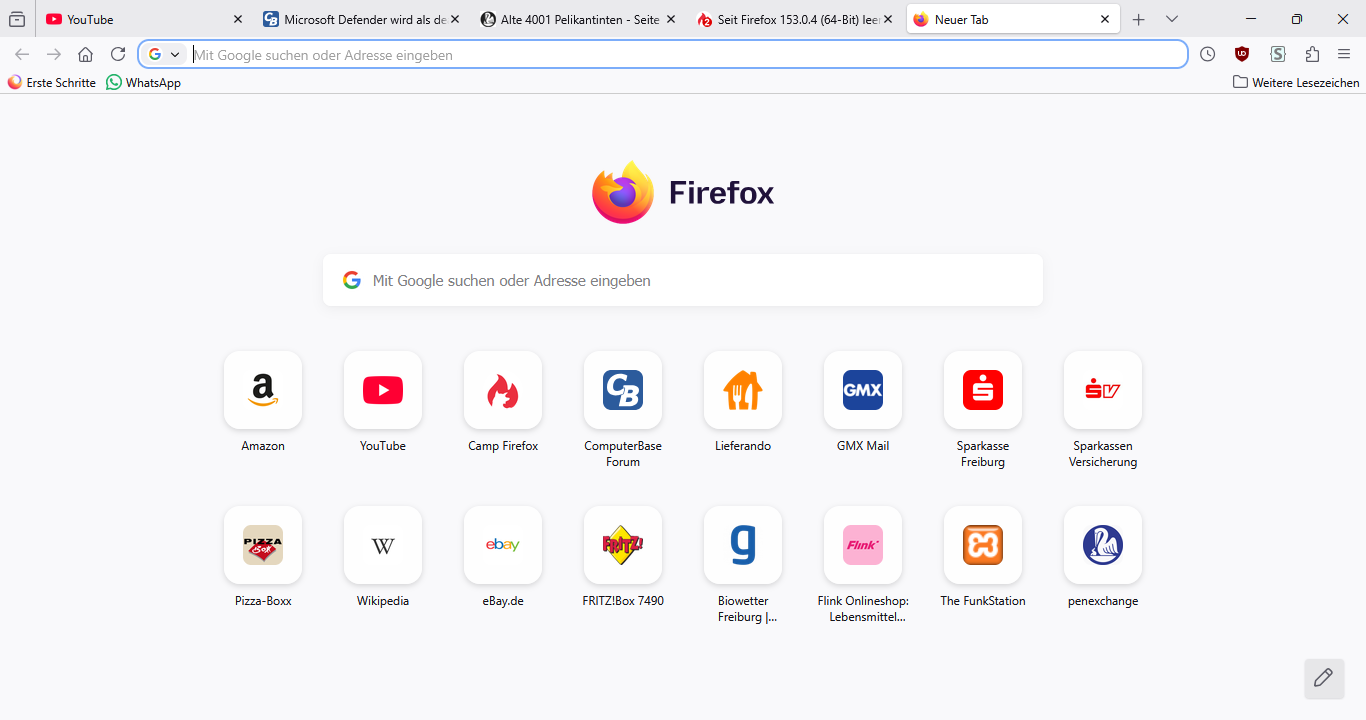1366x720 pixels.
Task: Open the Sparkasse Freiburg shortcut
Action: tap(983, 390)
